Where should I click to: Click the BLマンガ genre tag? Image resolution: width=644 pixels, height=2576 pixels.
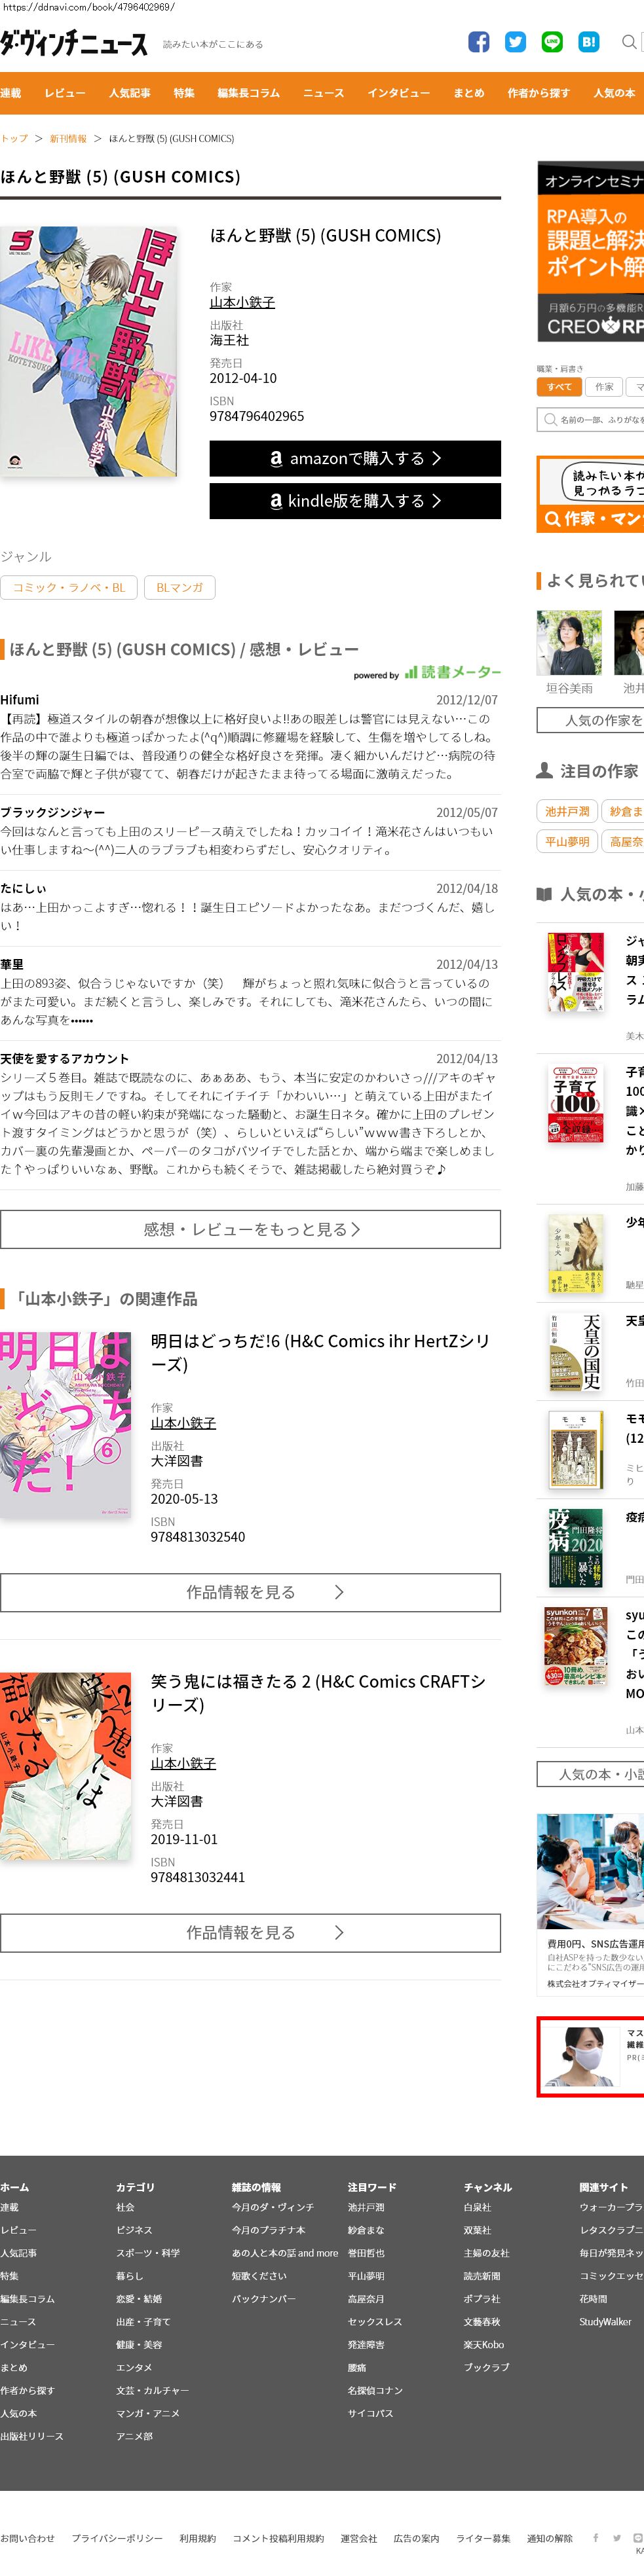[180, 588]
